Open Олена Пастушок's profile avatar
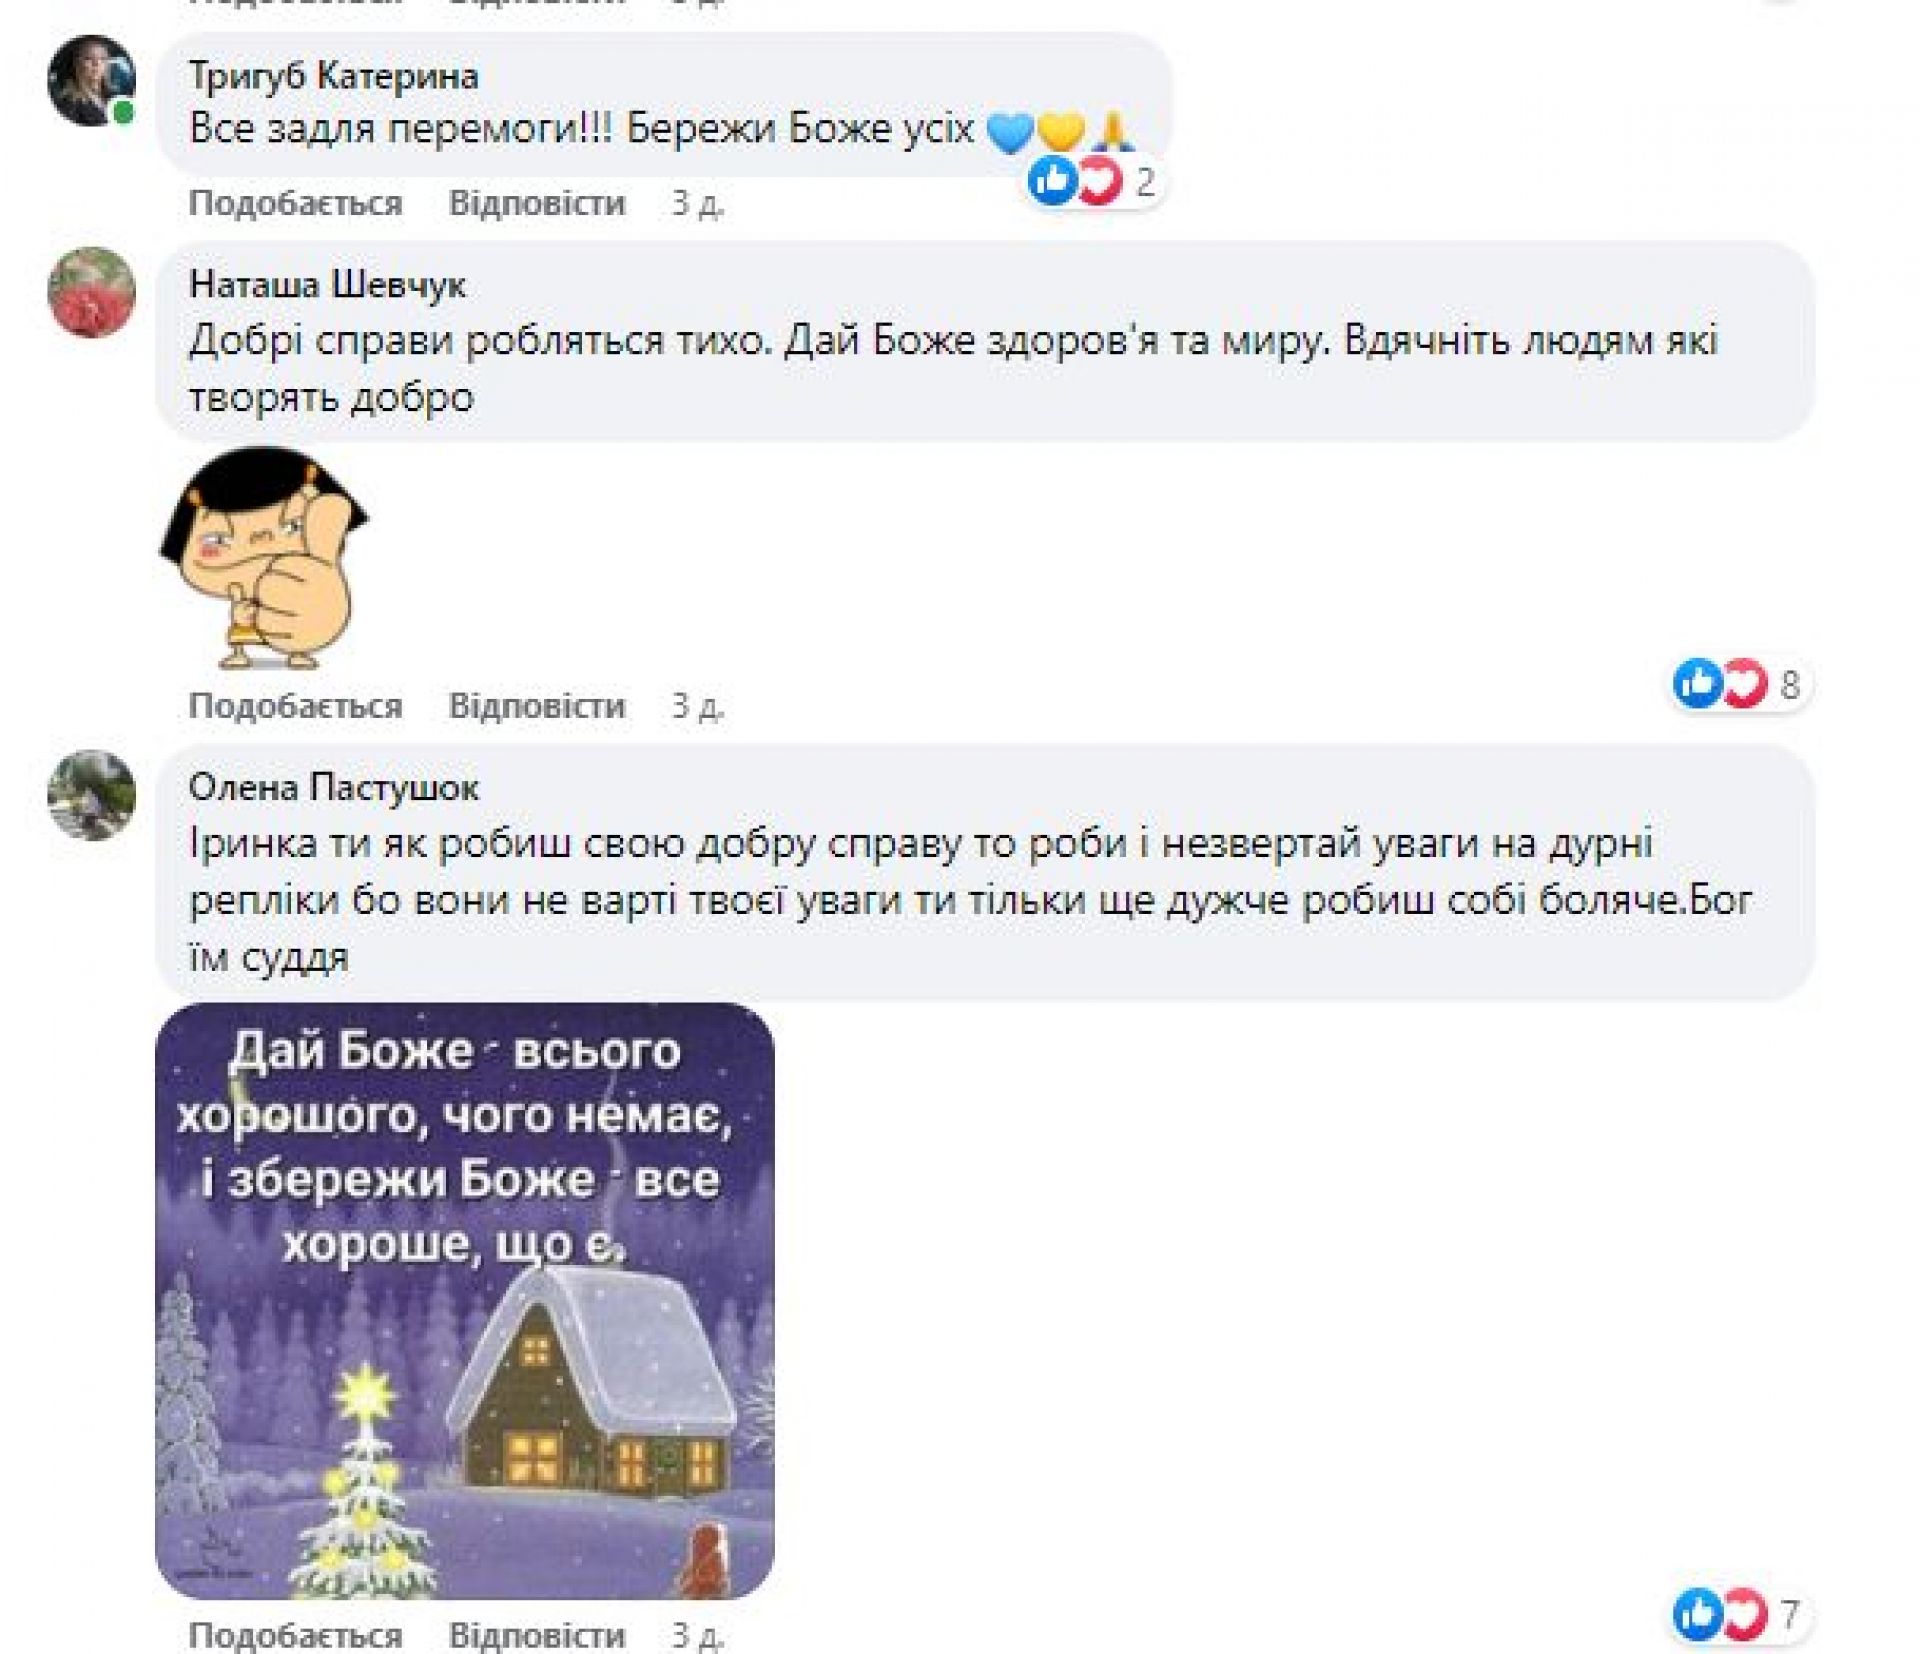Viewport: 1920px width, 1654px height. (x=92, y=795)
